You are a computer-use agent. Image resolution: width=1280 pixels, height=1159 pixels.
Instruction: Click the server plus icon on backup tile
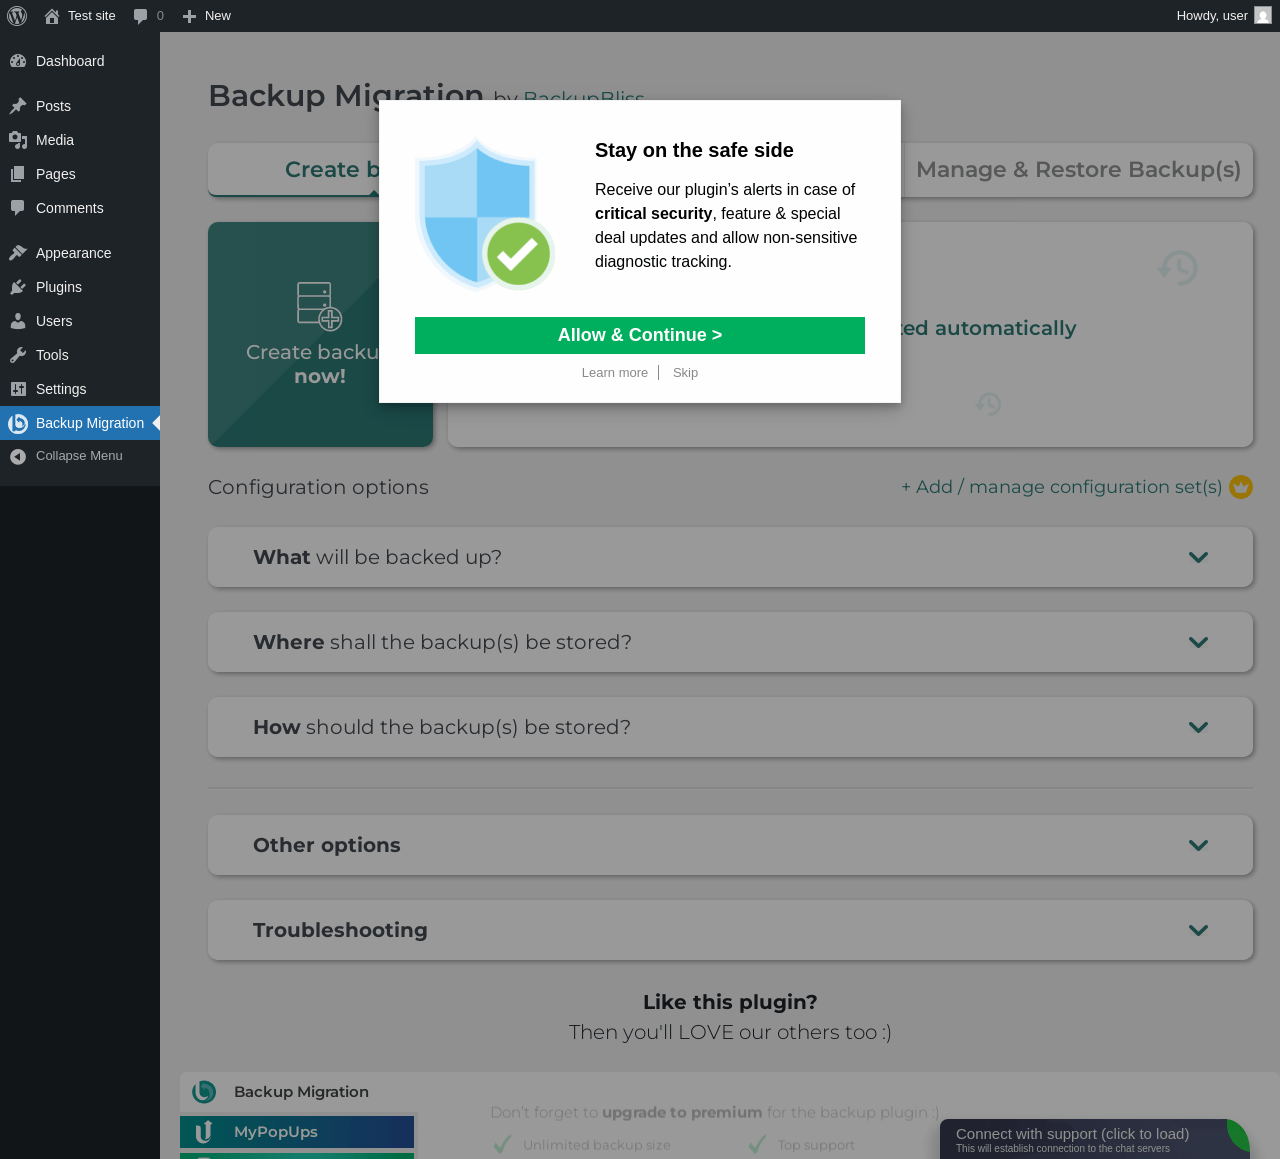320,306
